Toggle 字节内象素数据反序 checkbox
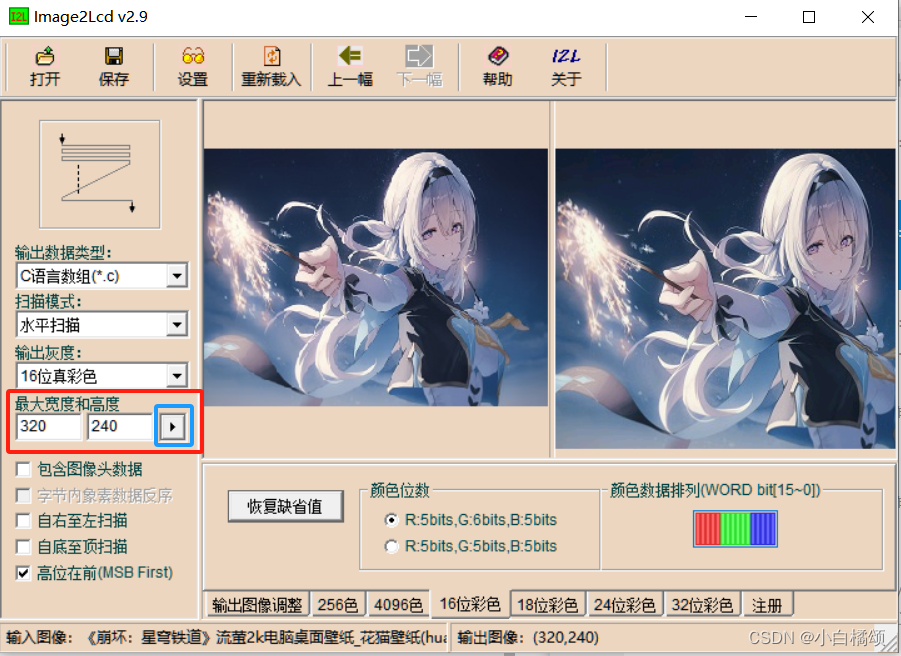This screenshot has height=656, width=901. click(x=23, y=495)
